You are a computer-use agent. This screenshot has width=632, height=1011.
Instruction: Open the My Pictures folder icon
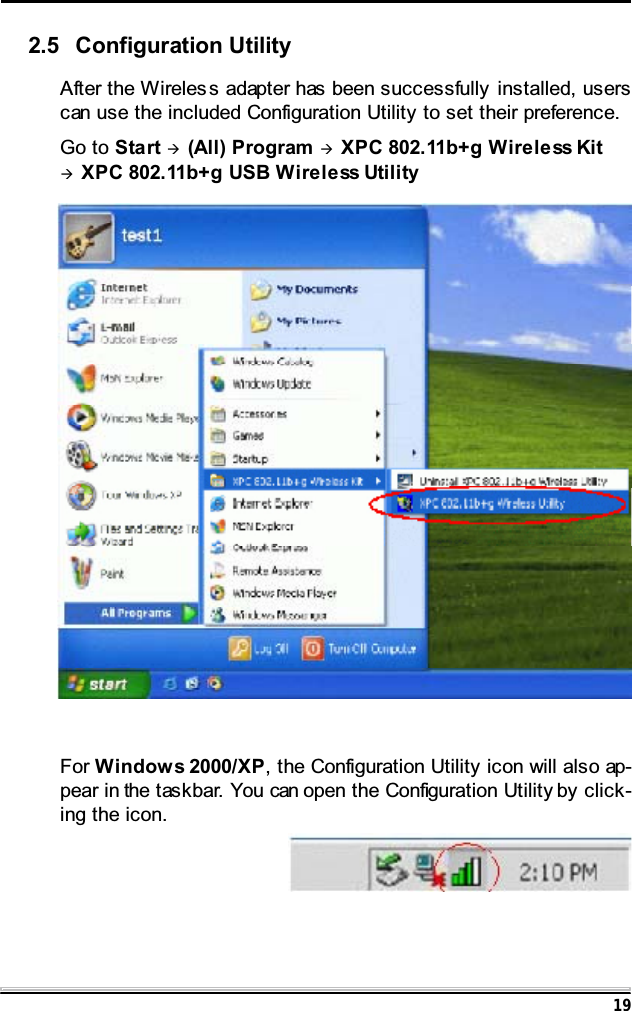click(261, 321)
